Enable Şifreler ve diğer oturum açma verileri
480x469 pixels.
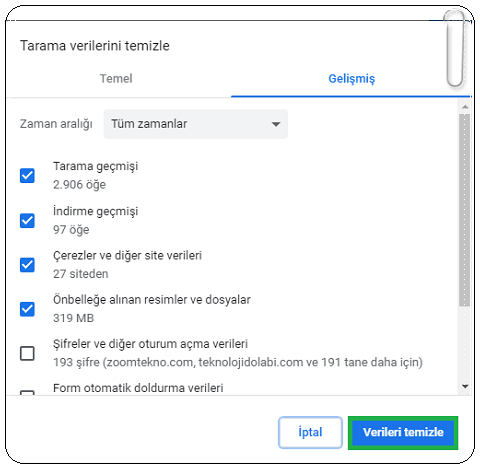(x=27, y=353)
